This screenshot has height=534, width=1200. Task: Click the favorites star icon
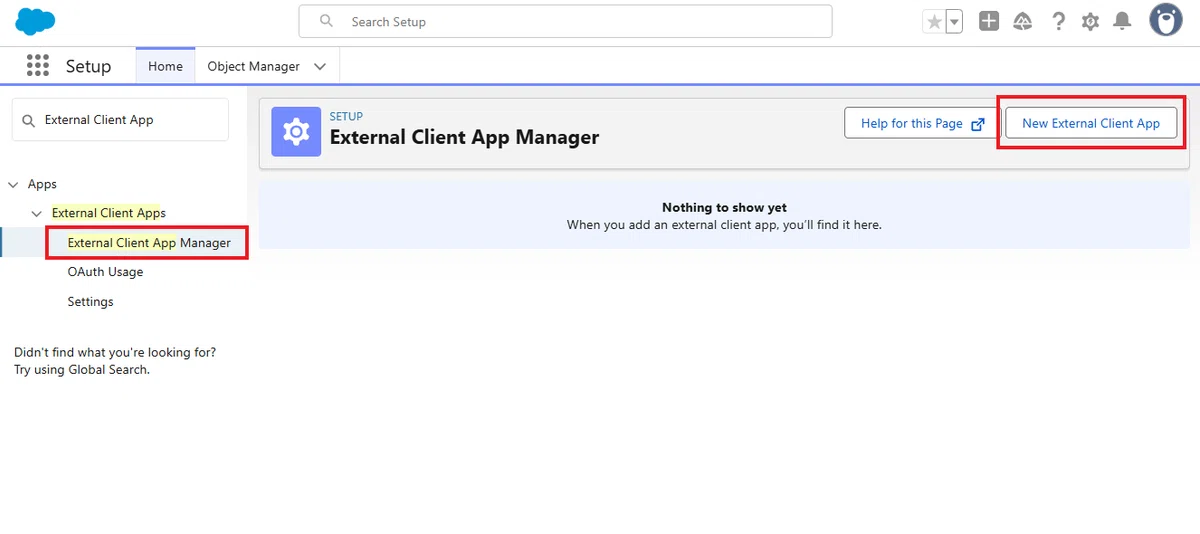click(x=934, y=21)
